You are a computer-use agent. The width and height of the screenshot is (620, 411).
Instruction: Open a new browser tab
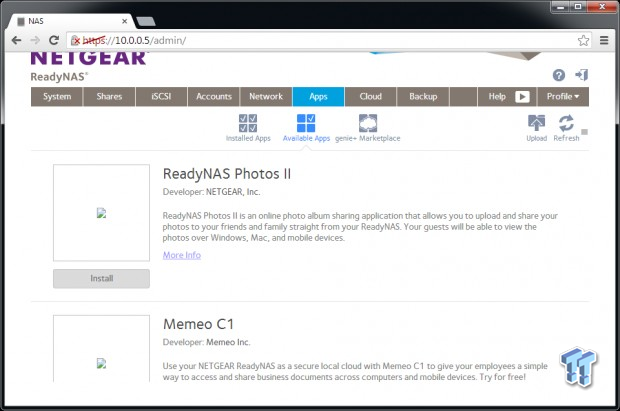(146, 21)
